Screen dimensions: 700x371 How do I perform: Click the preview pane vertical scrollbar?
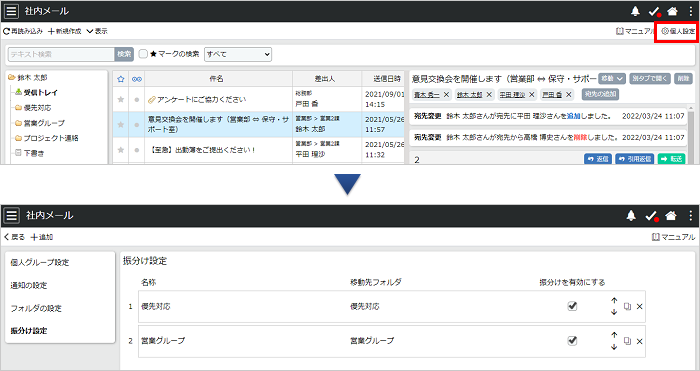[x=691, y=135]
